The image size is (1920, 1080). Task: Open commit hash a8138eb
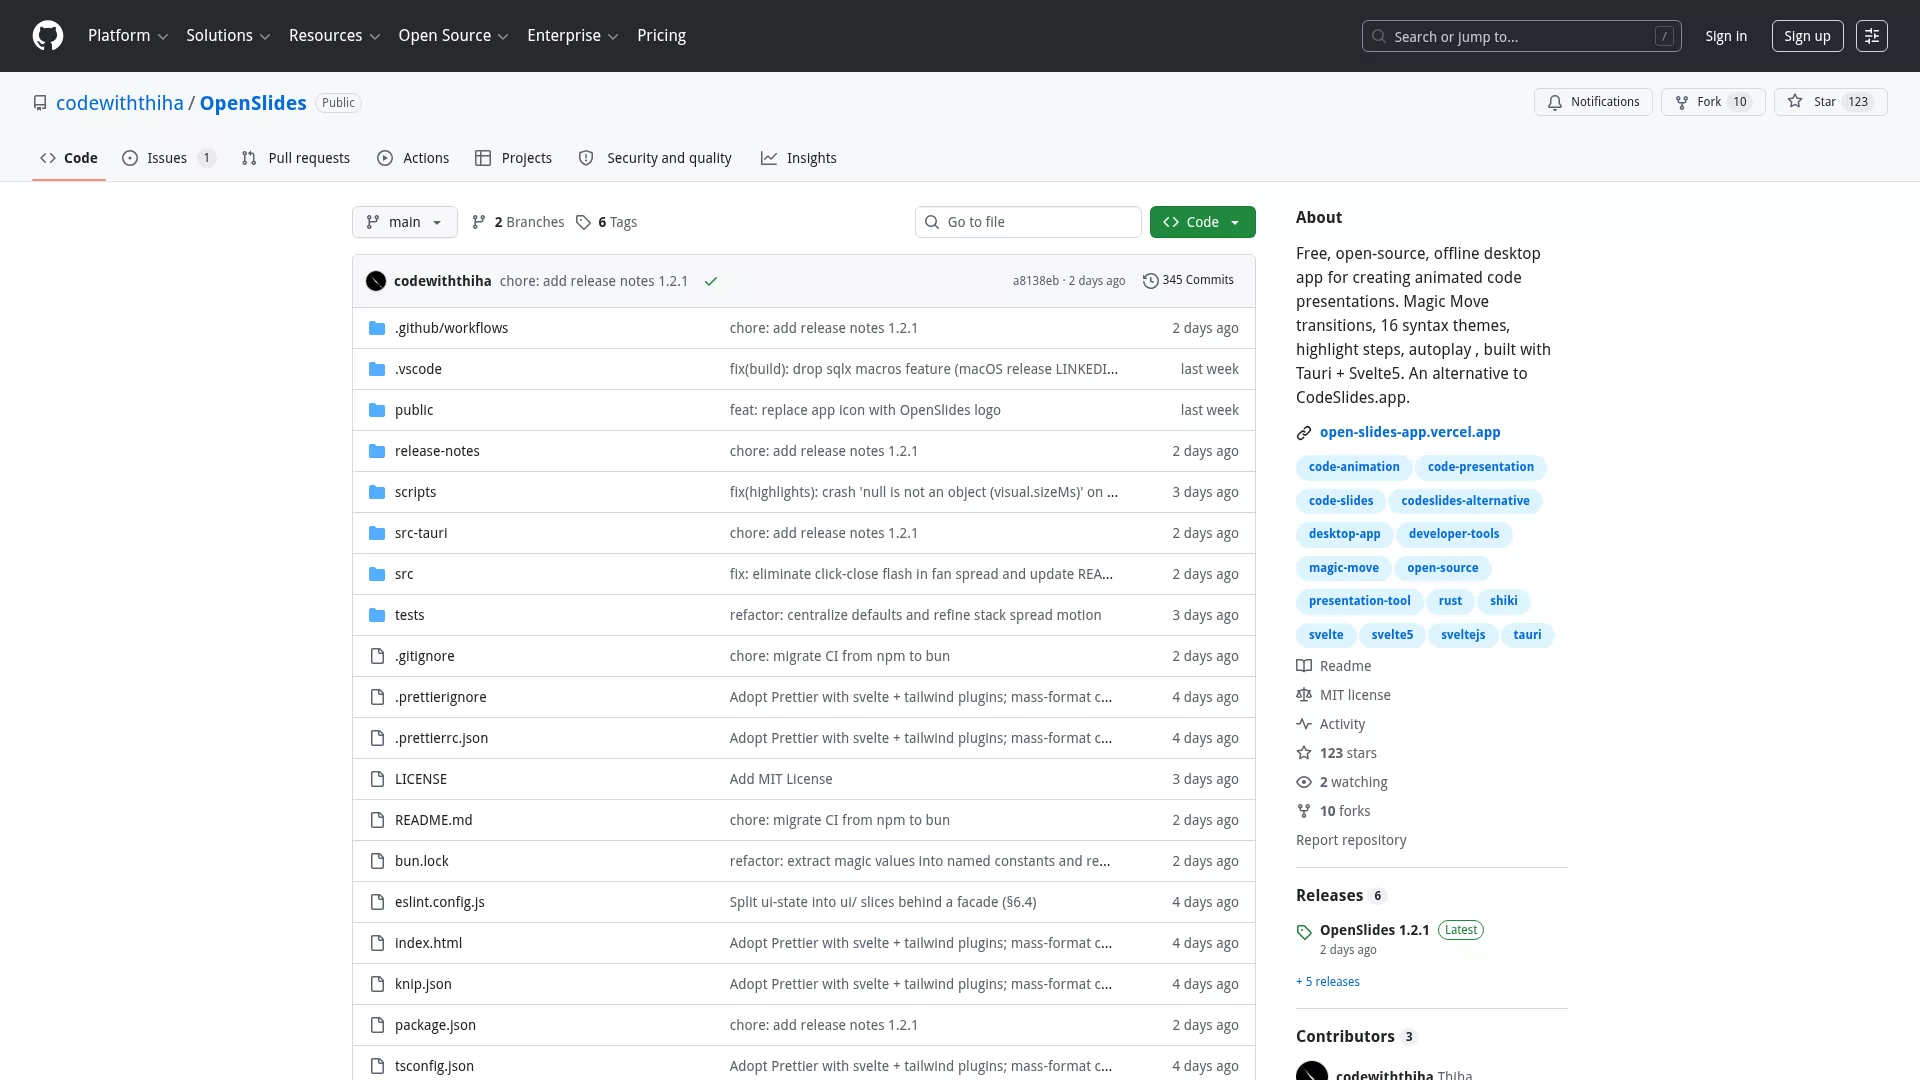click(1035, 281)
